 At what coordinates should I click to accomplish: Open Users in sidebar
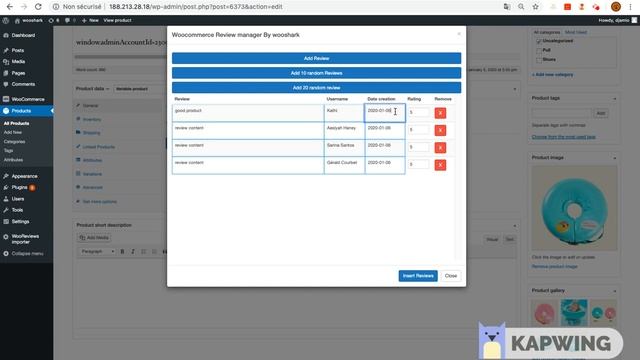point(18,199)
